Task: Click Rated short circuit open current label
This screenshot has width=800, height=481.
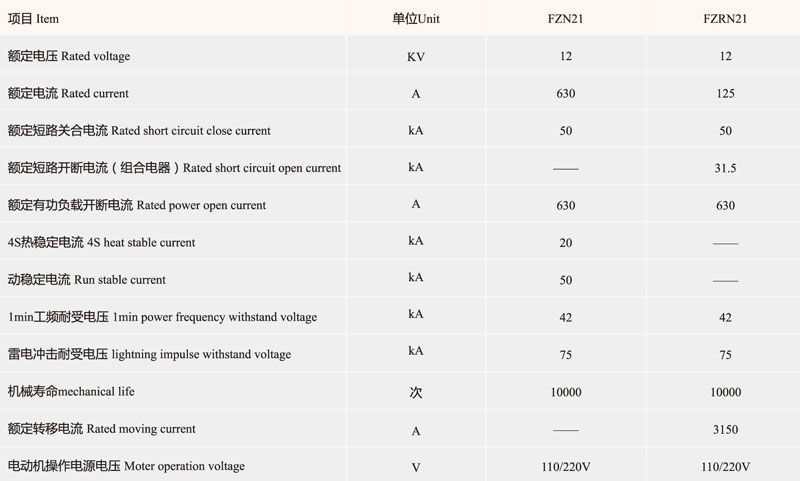Action: tap(174, 168)
